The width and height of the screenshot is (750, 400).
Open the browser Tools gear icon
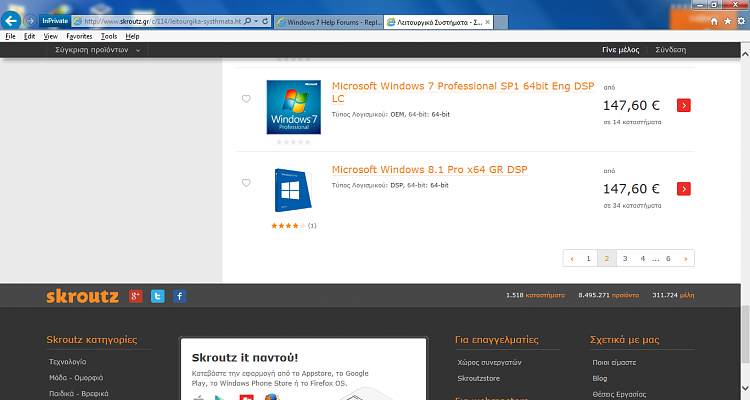tap(741, 22)
